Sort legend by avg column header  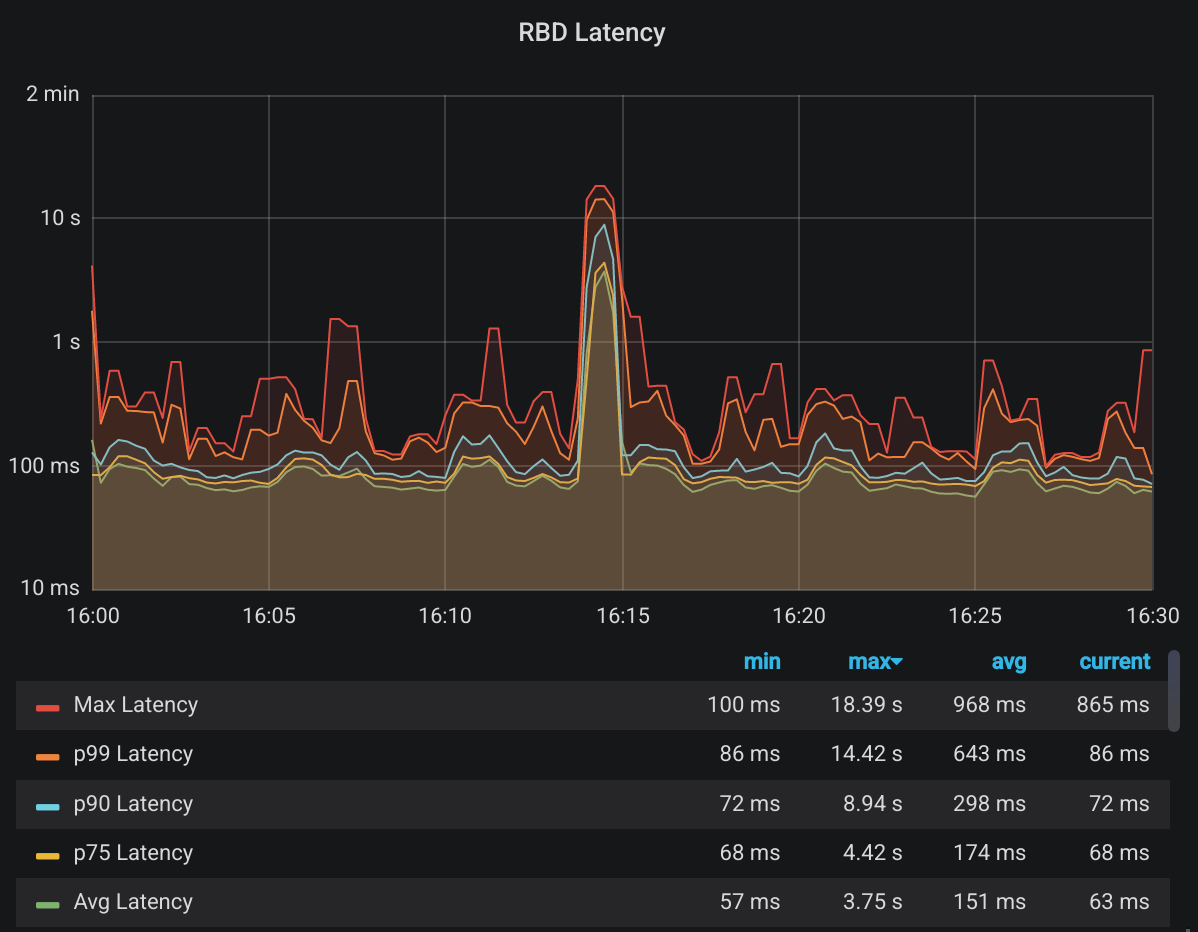1009,662
